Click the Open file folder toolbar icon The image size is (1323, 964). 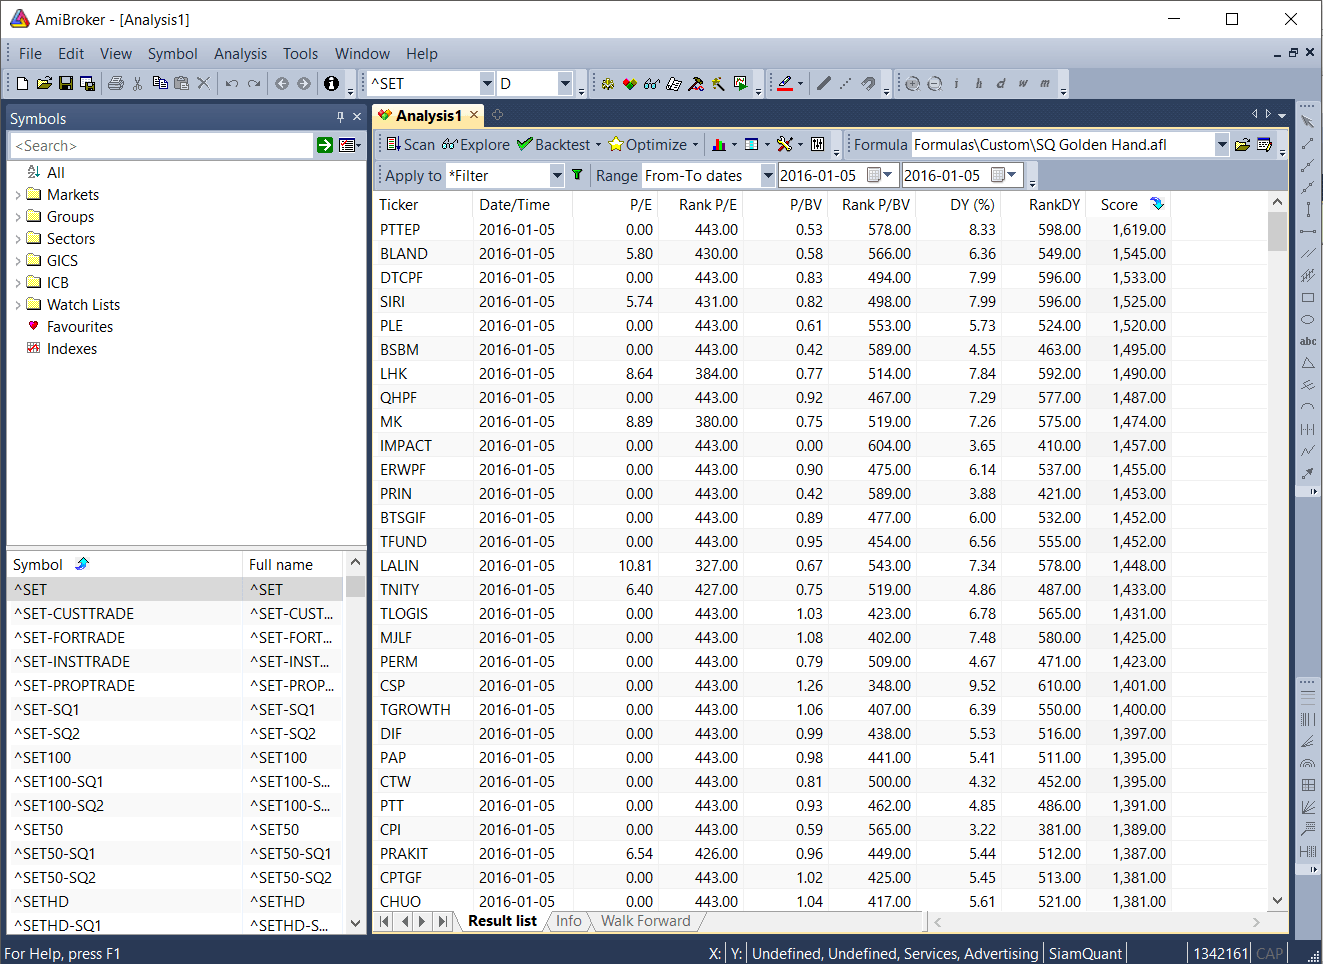(x=44, y=84)
